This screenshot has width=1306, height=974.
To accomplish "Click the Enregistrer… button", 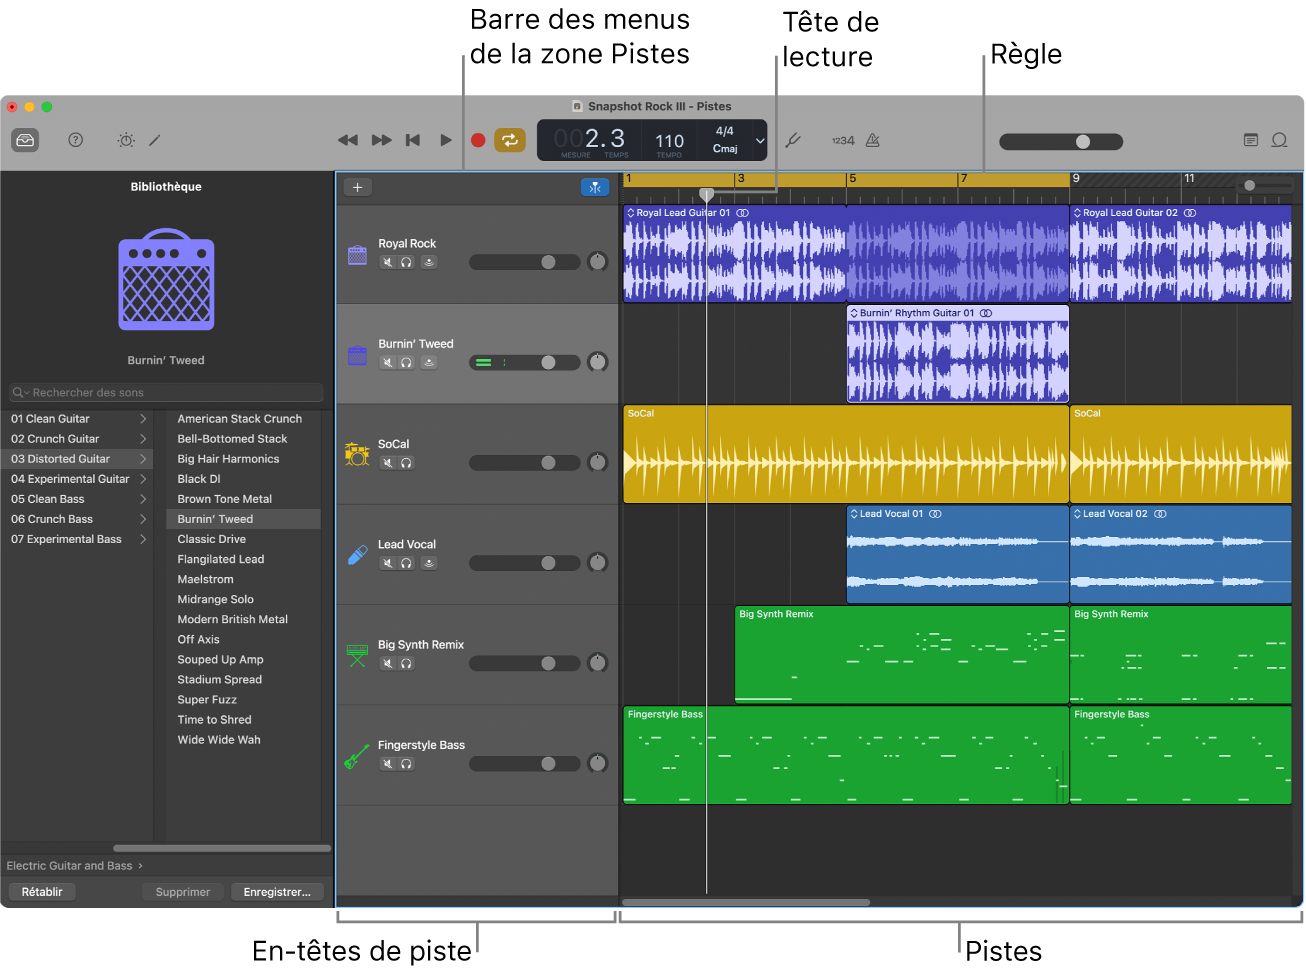I will [277, 892].
